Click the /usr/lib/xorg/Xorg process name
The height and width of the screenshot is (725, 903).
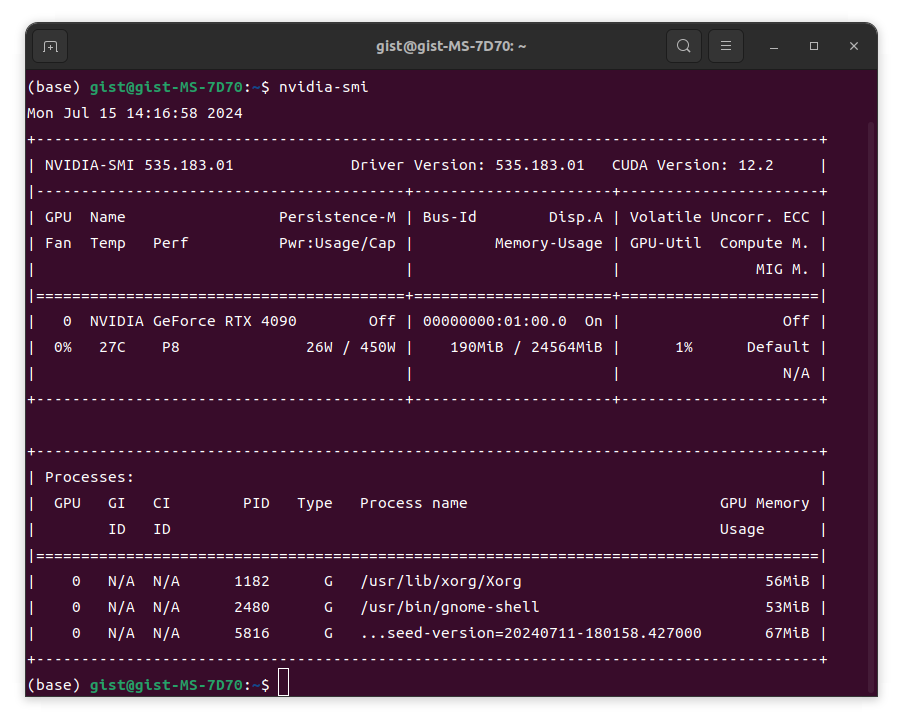click(441, 581)
